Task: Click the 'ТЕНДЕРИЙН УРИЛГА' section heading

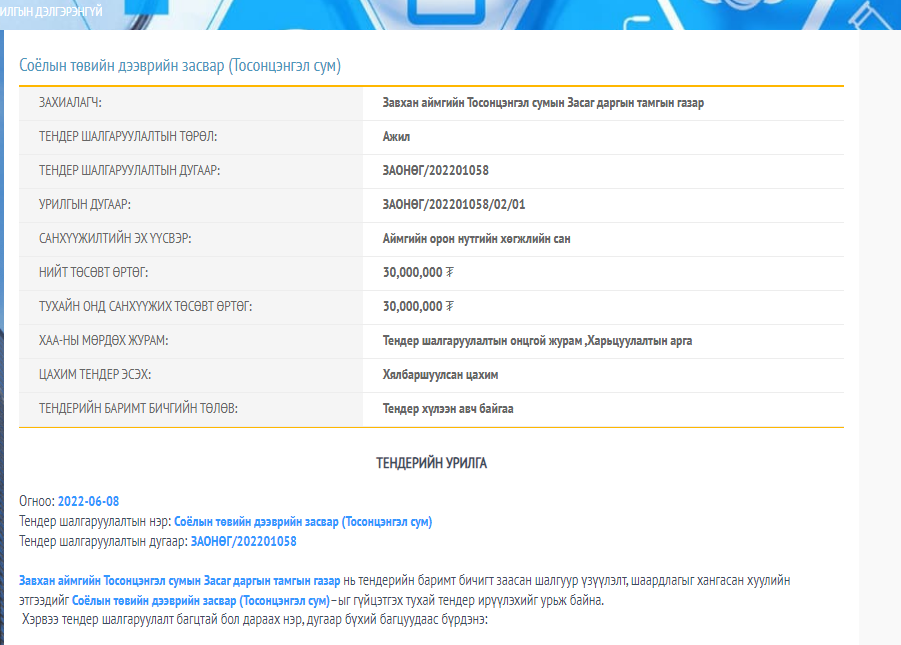Action: click(431, 464)
